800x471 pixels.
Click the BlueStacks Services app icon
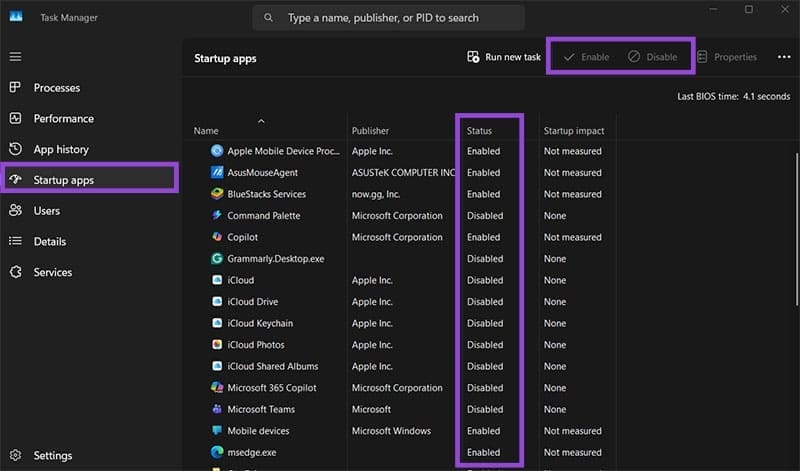click(x=217, y=194)
